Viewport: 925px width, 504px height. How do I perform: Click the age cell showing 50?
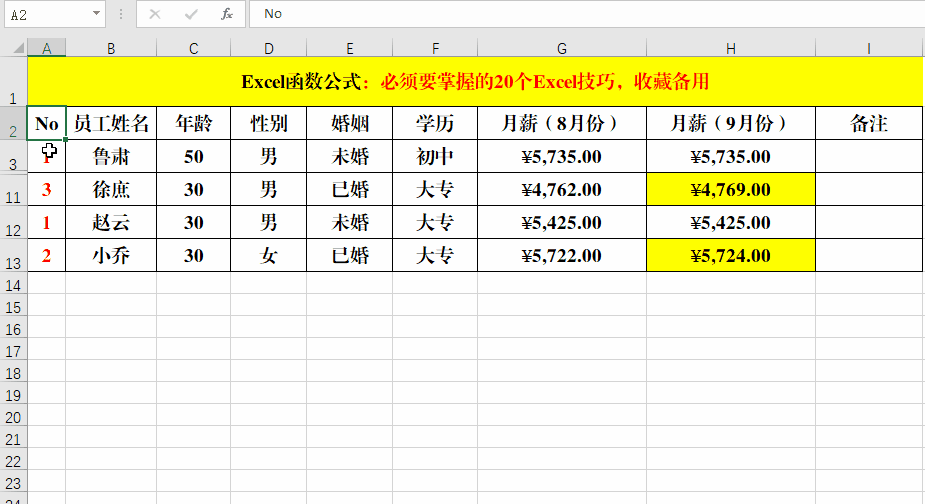[193, 156]
